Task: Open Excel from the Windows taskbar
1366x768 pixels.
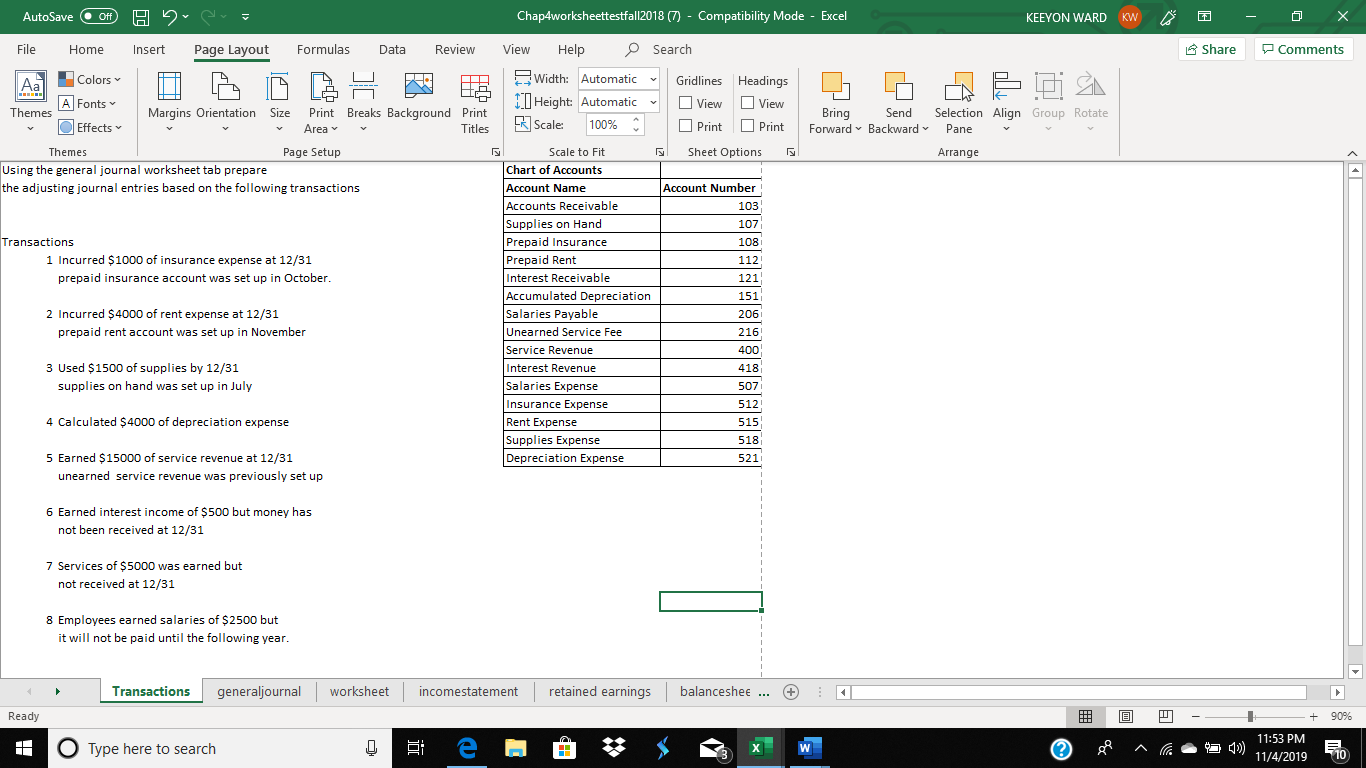Action: [760, 748]
